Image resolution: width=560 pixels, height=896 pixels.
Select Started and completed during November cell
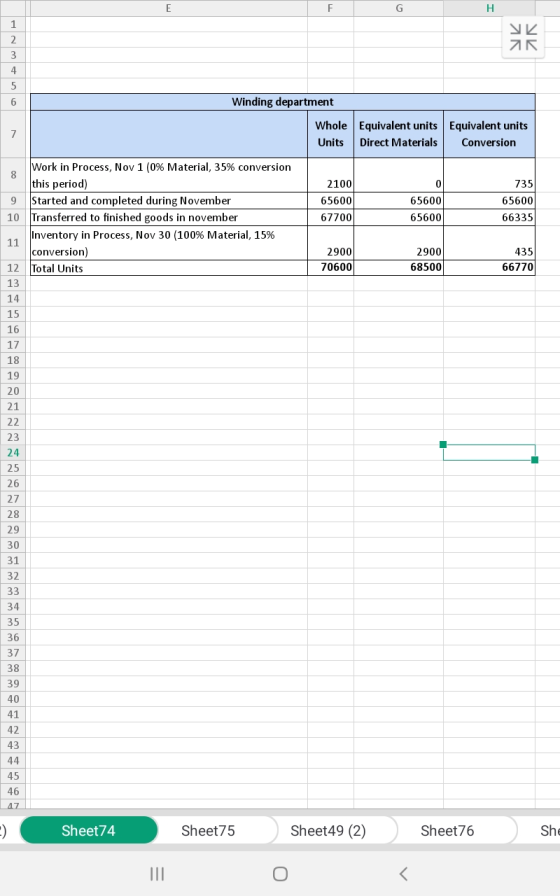(169, 201)
